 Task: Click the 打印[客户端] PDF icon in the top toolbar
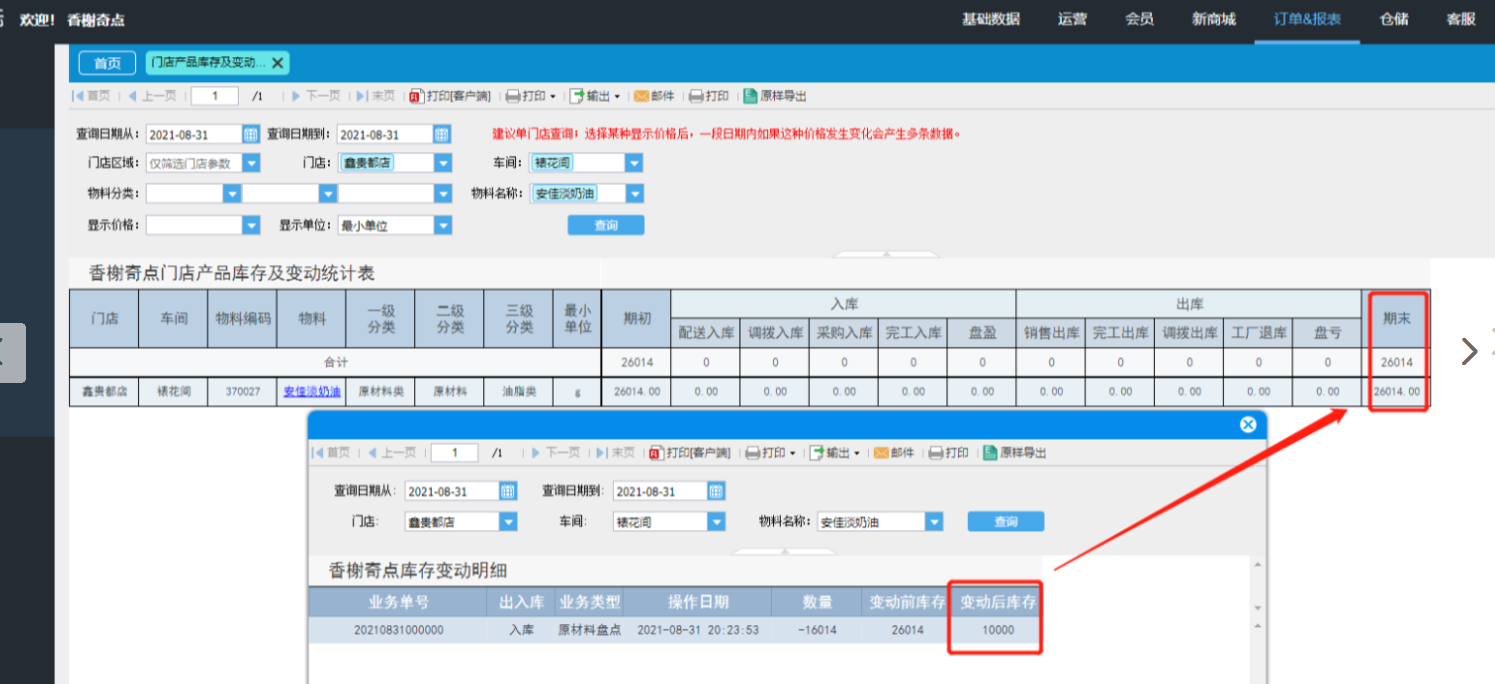coord(417,96)
